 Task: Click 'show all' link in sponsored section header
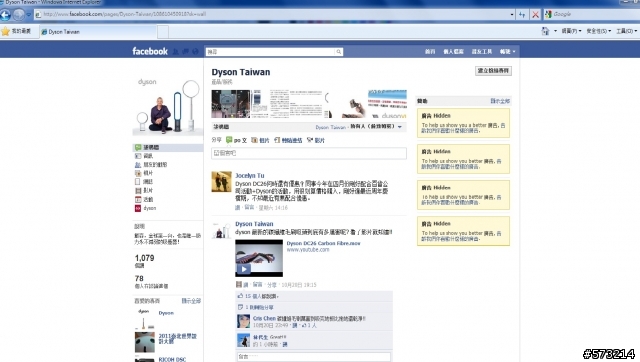click(x=500, y=101)
